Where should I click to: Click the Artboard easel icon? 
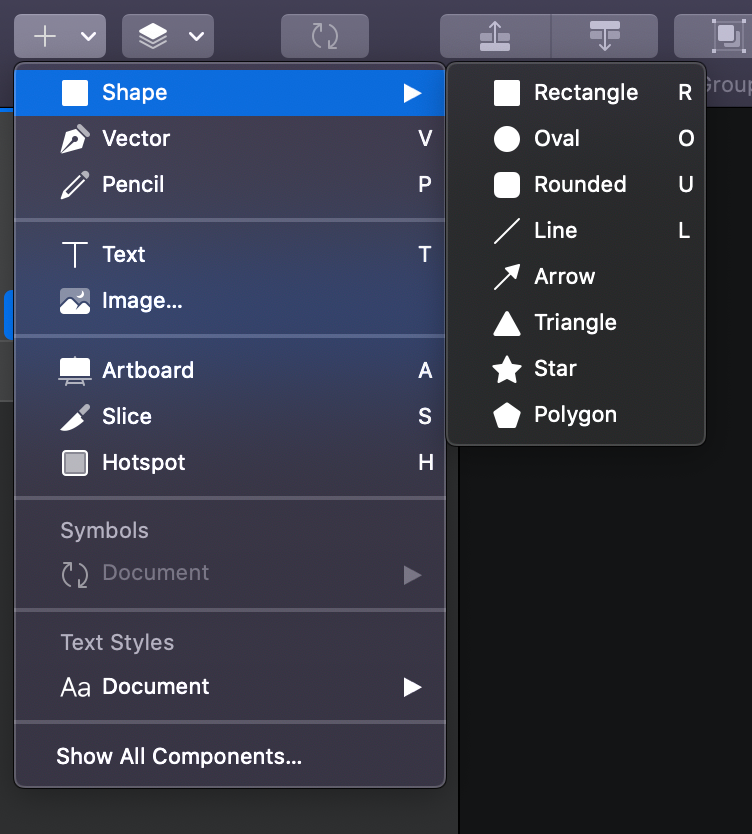pos(75,371)
